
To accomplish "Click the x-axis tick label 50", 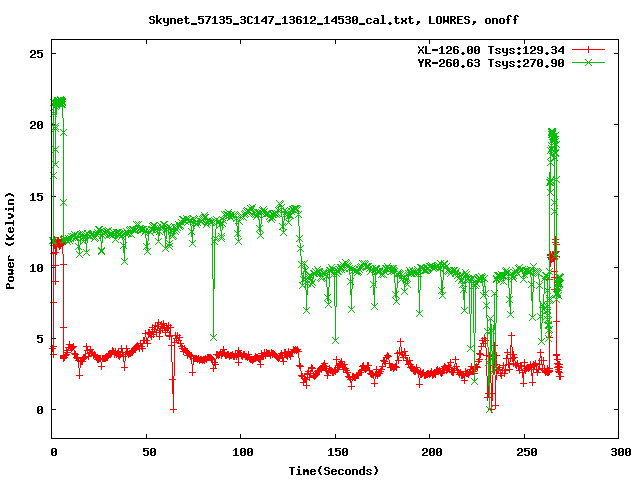I will (149, 452).
